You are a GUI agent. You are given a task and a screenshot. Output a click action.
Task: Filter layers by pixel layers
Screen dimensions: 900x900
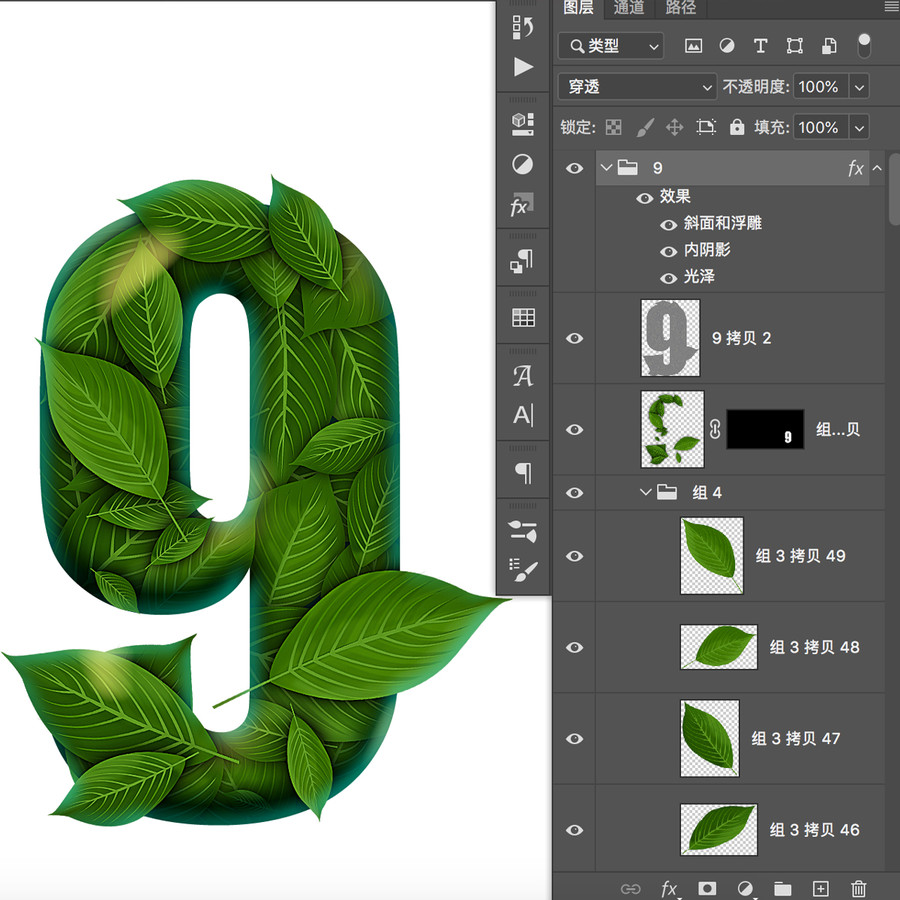click(693, 46)
